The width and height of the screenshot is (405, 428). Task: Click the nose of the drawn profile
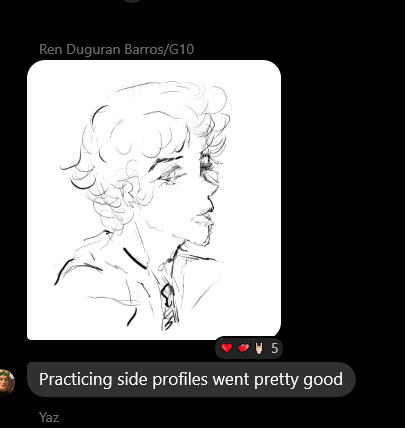coord(210,202)
